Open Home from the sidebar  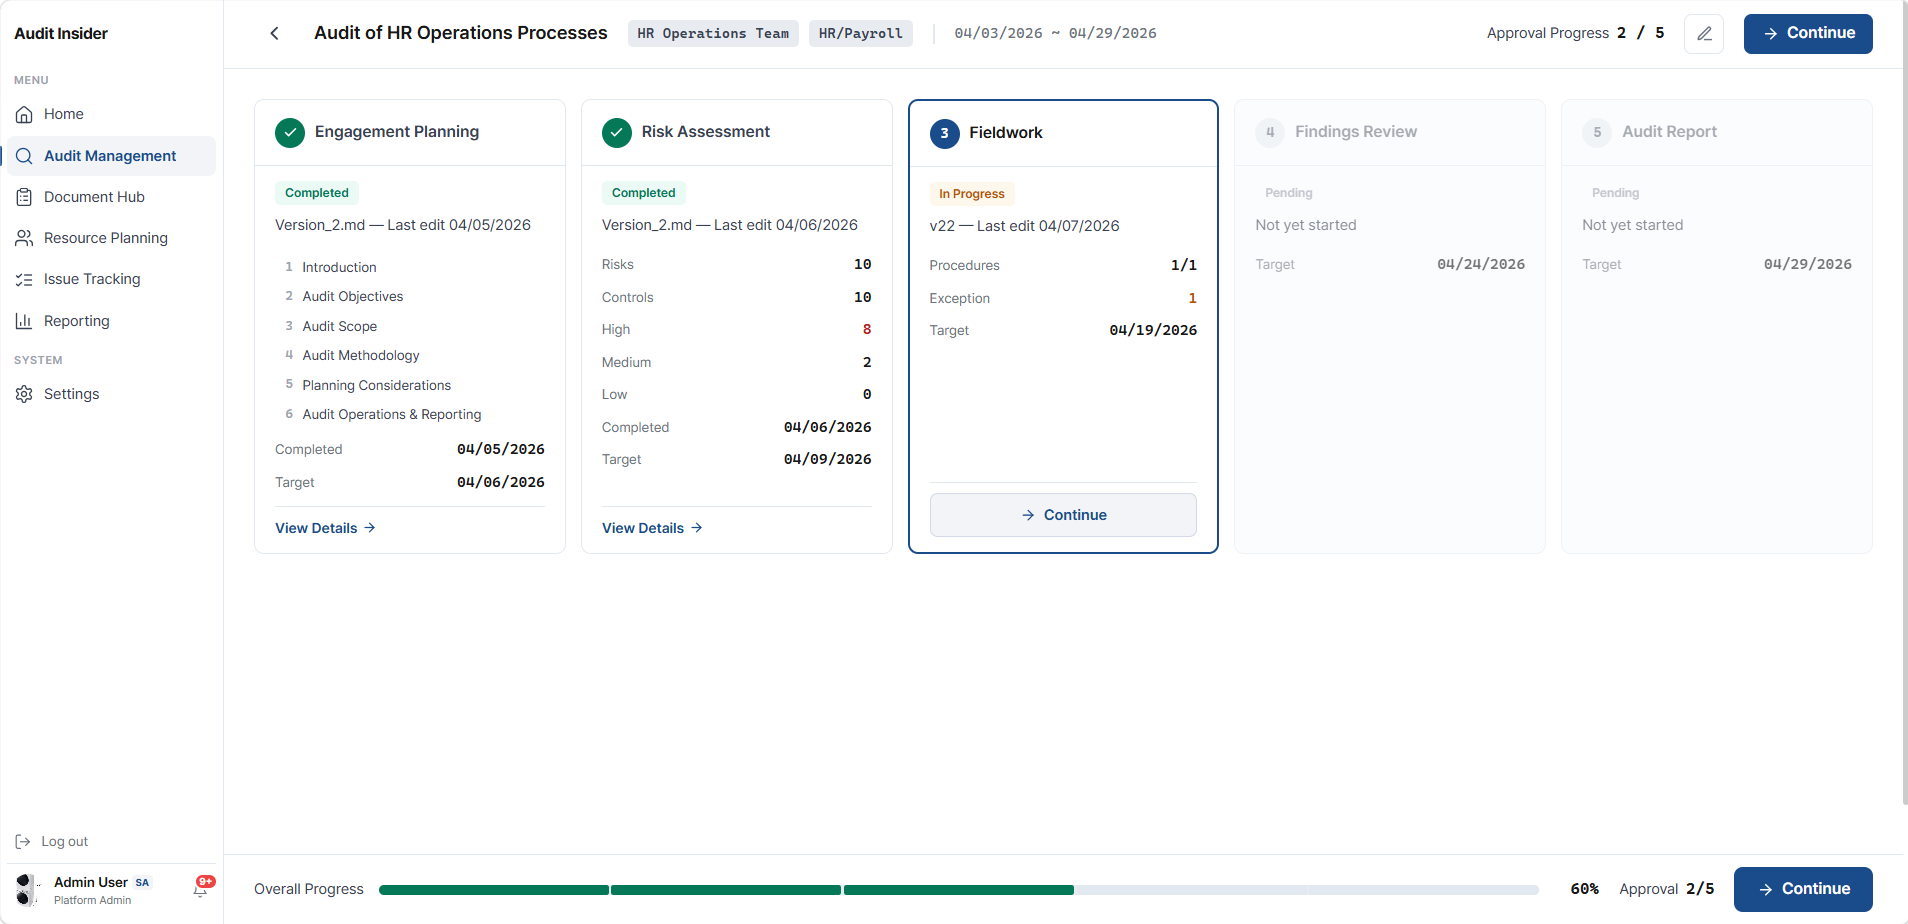(x=63, y=114)
